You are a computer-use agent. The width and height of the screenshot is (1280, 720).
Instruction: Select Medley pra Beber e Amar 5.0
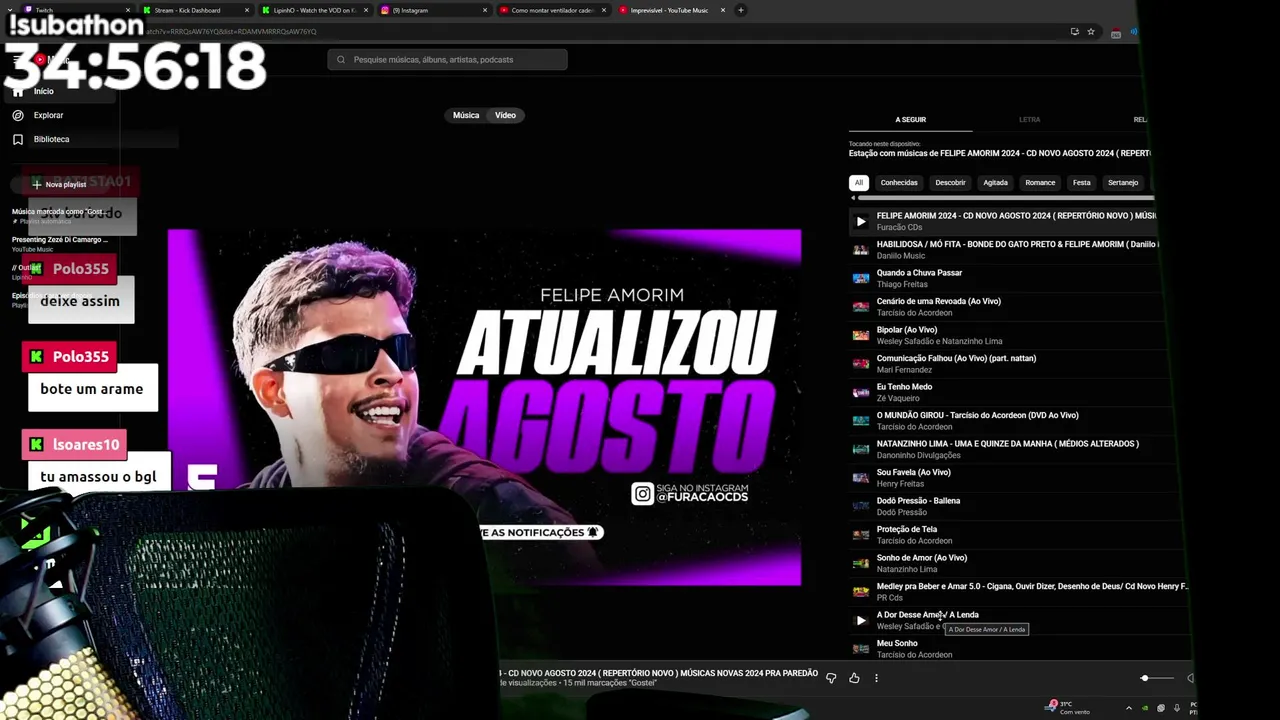pos(1032,586)
